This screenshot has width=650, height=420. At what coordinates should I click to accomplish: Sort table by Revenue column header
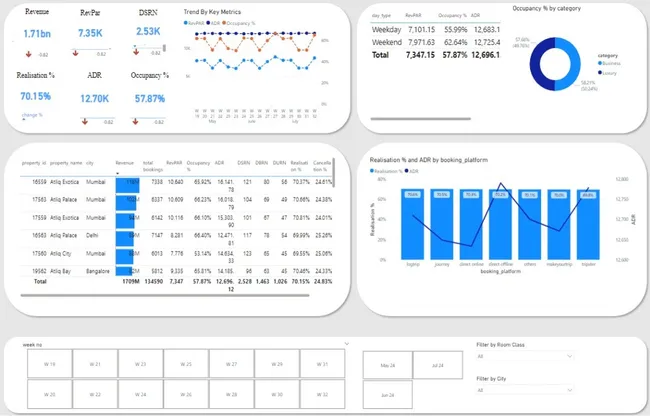coord(124,163)
